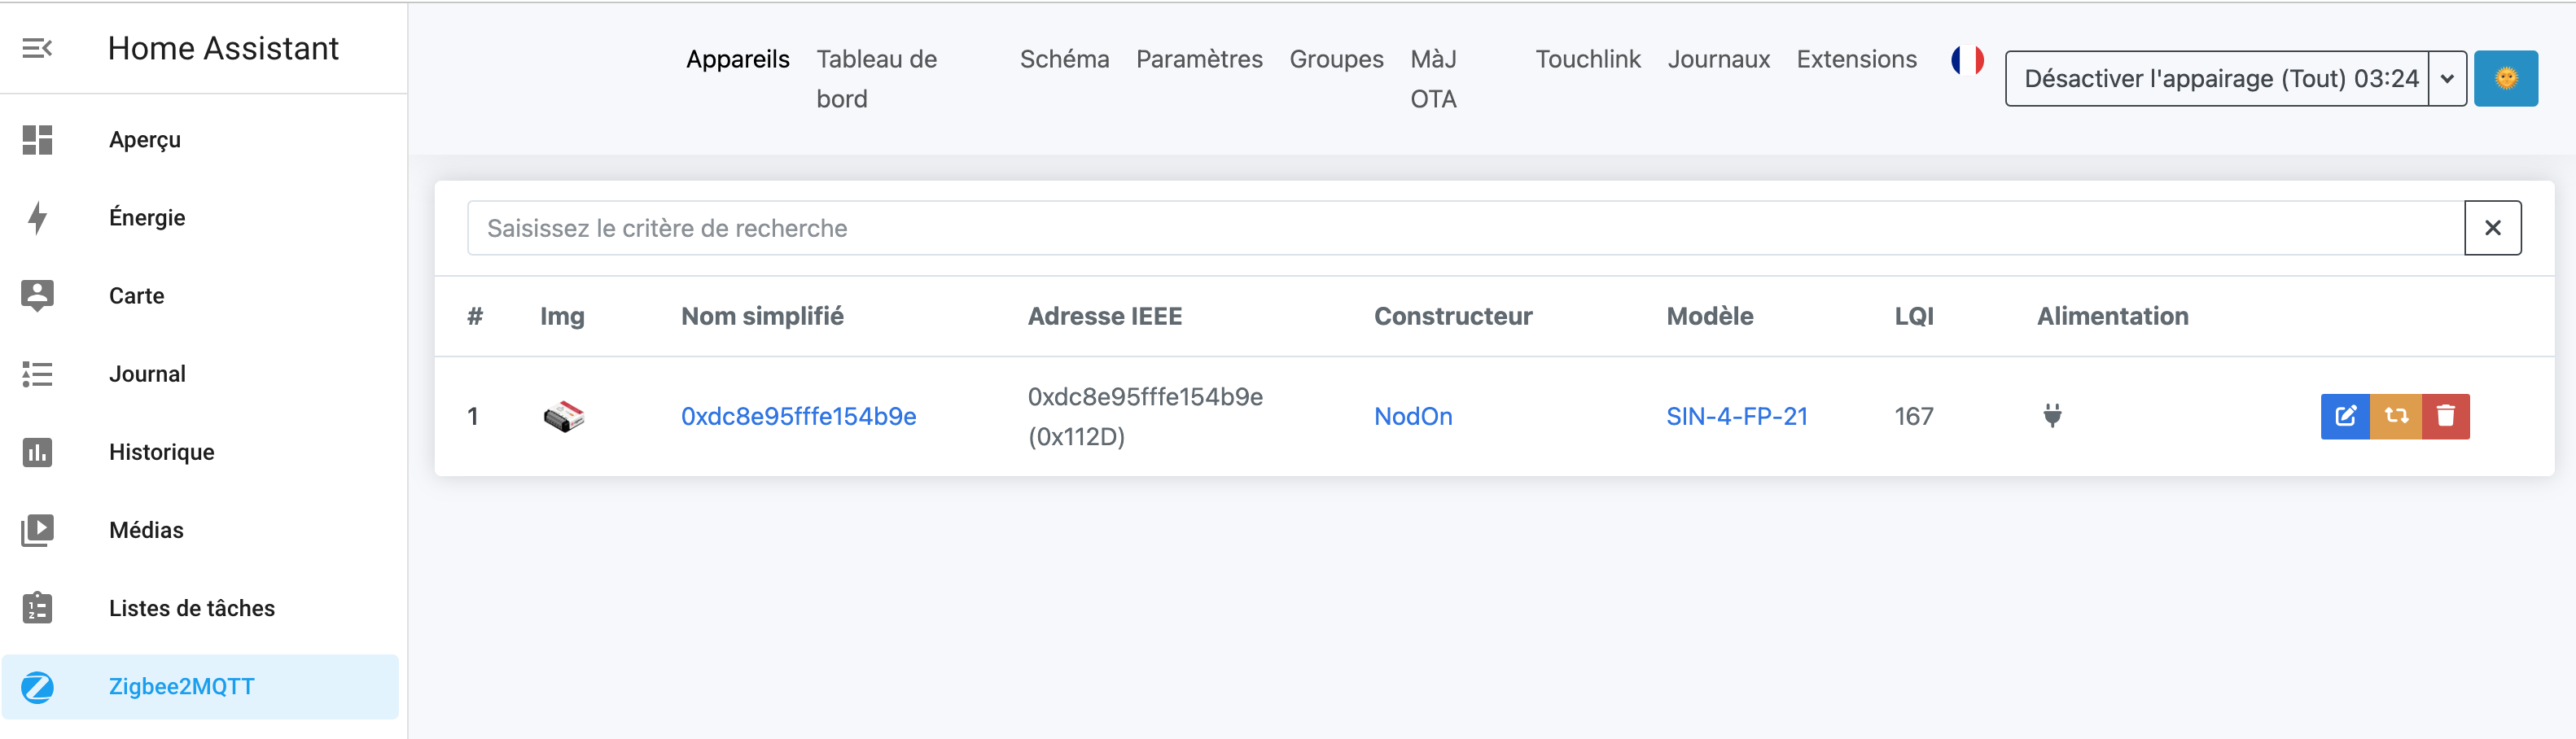Switch to the Appareils tab
2576x739 pixels.
(738, 59)
